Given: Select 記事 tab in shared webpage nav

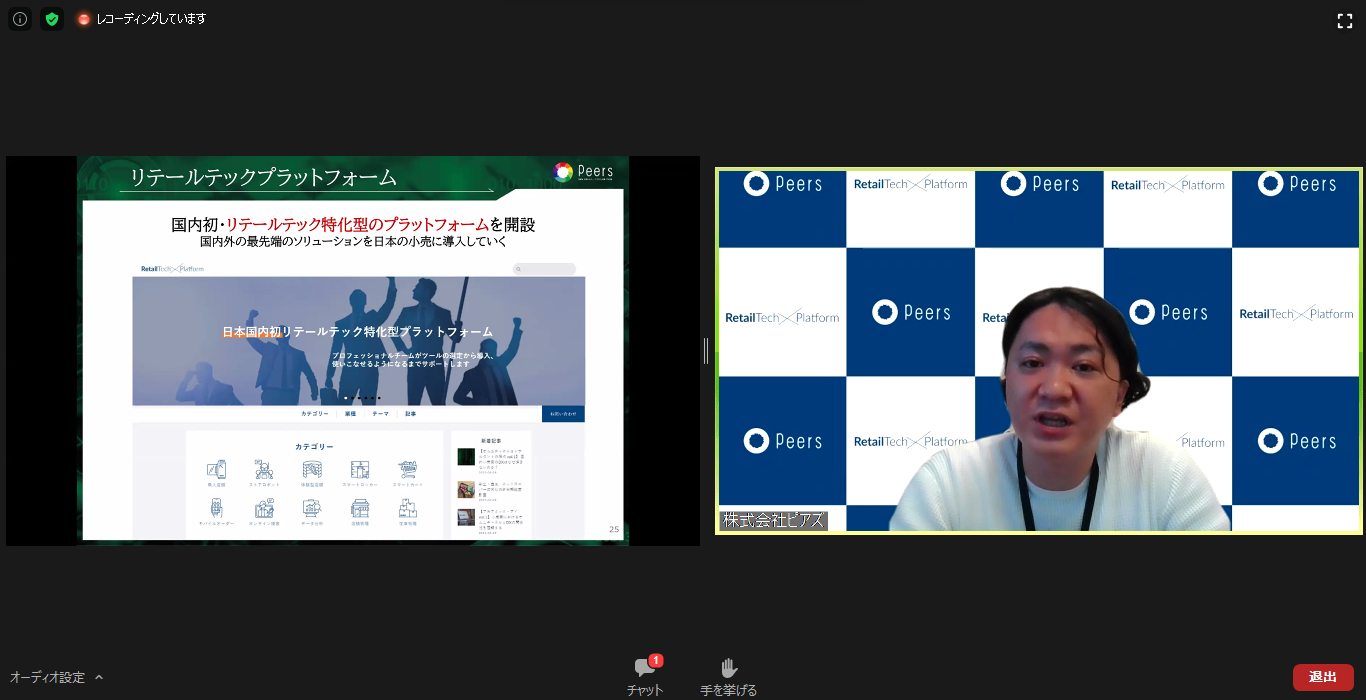Looking at the screenshot, I should pos(410,414).
